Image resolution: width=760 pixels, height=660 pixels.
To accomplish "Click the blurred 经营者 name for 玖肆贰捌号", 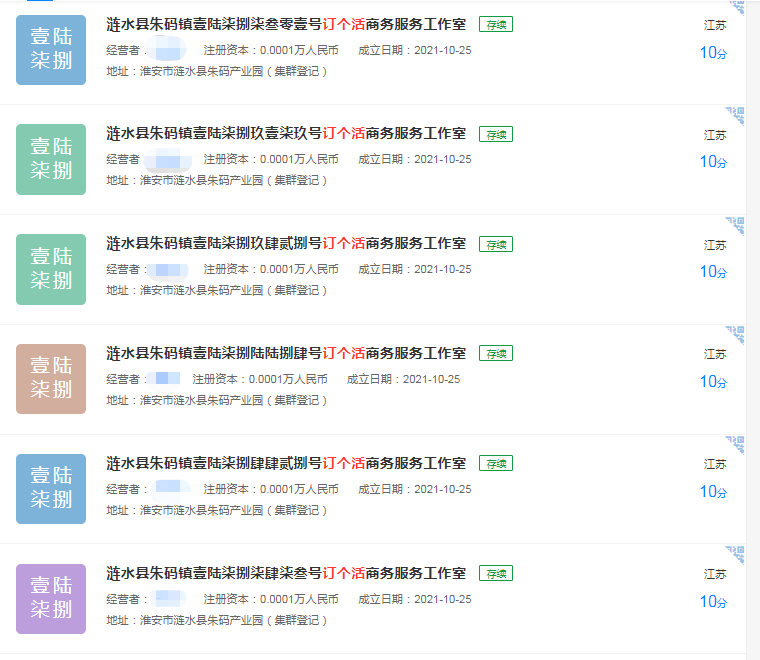I will click(x=168, y=270).
